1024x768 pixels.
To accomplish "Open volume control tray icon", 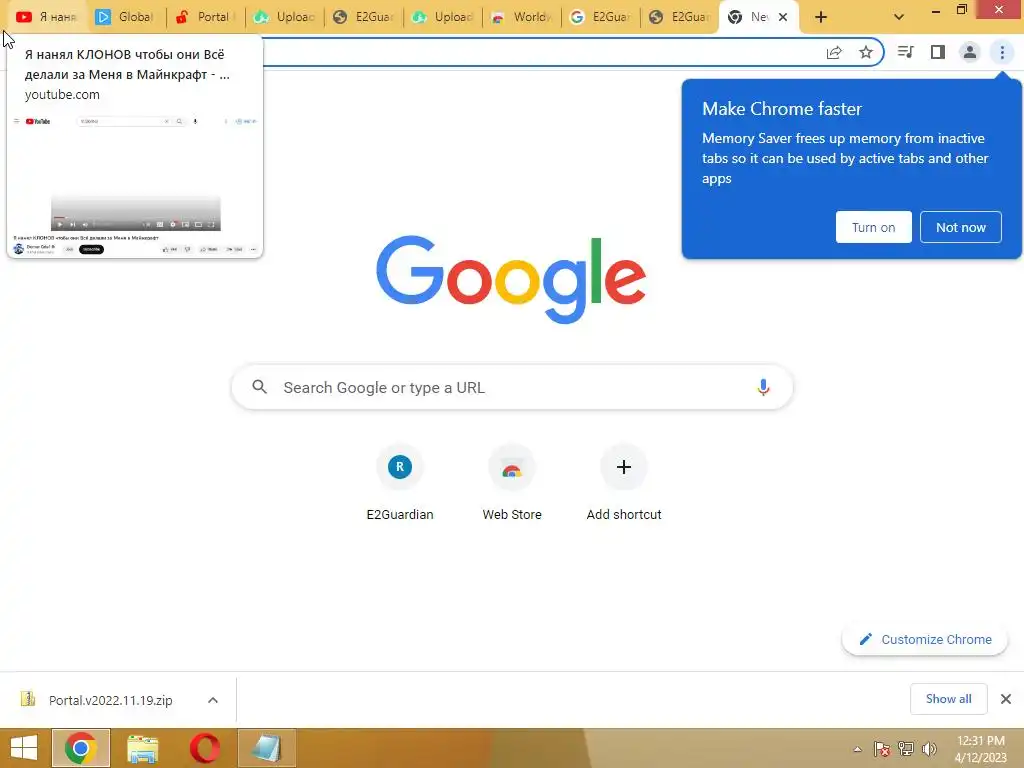I will tap(929, 749).
